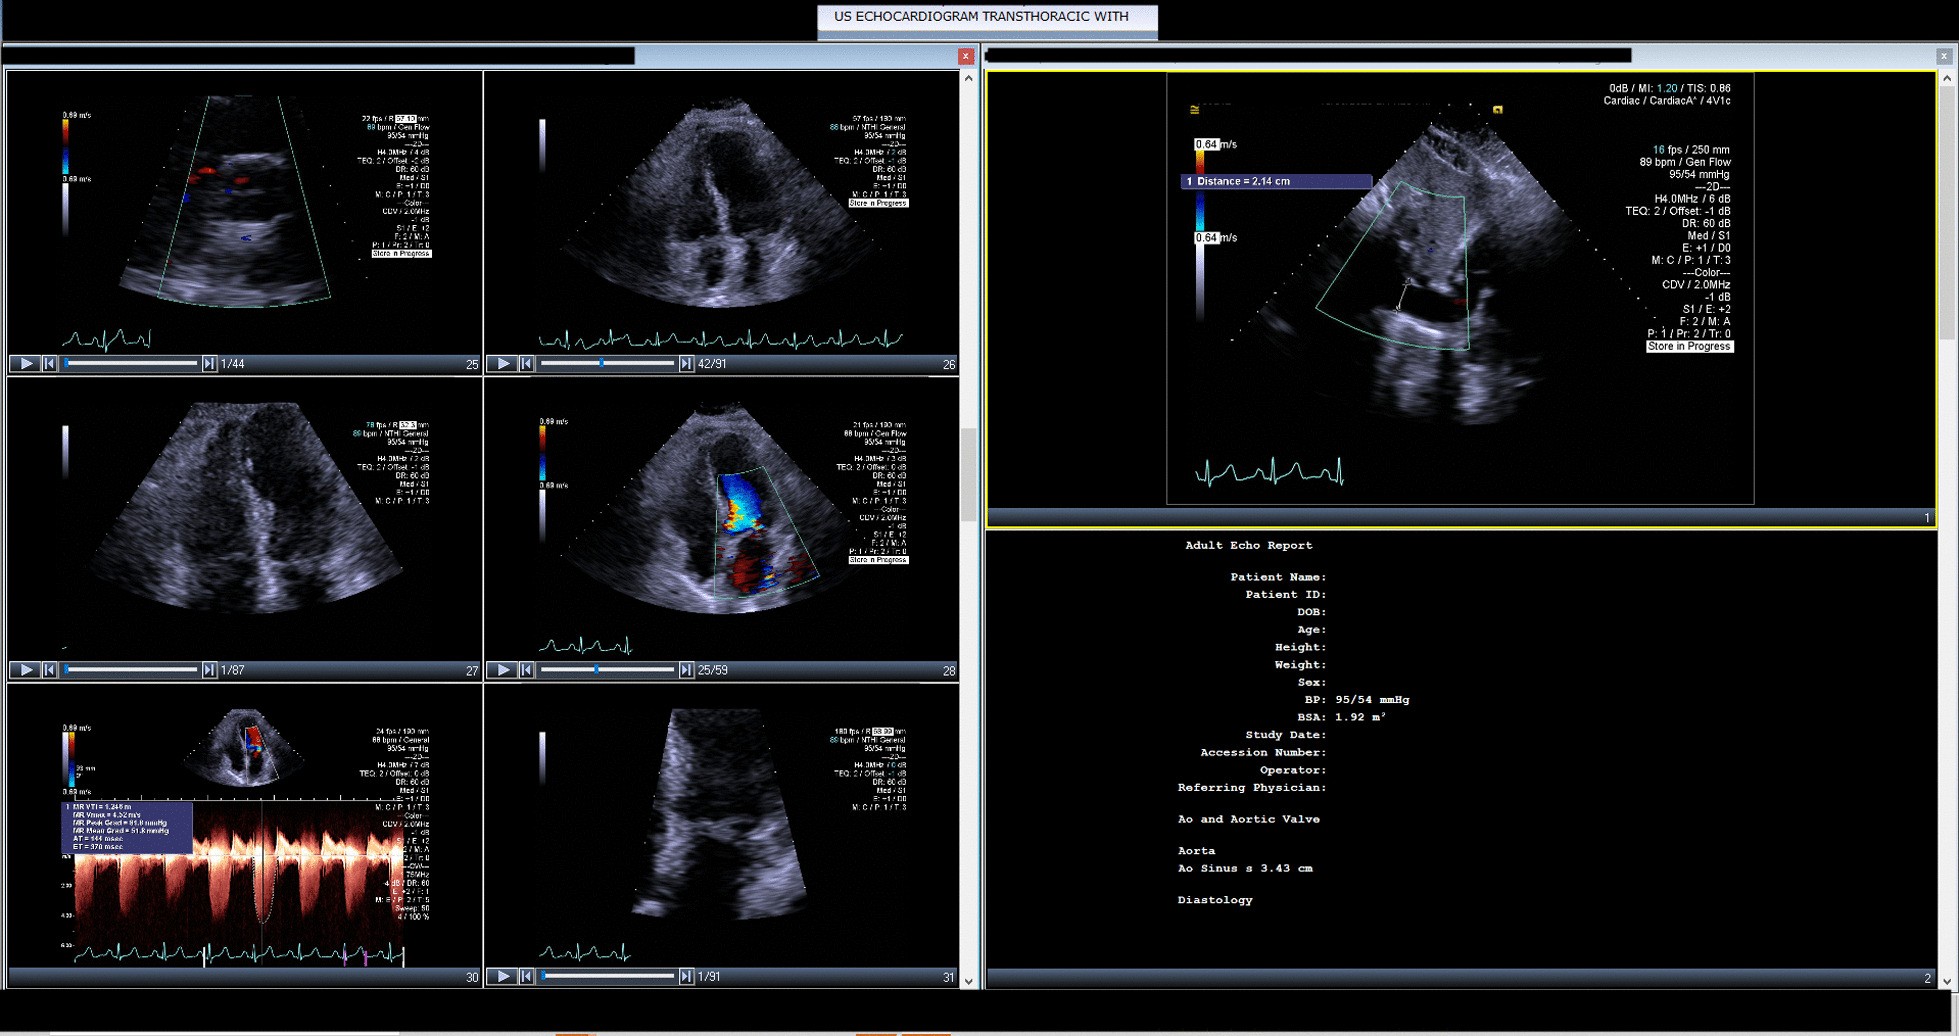Play clip 26 with the play button
The width and height of the screenshot is (1959, 1036).
tap(503, 364)
